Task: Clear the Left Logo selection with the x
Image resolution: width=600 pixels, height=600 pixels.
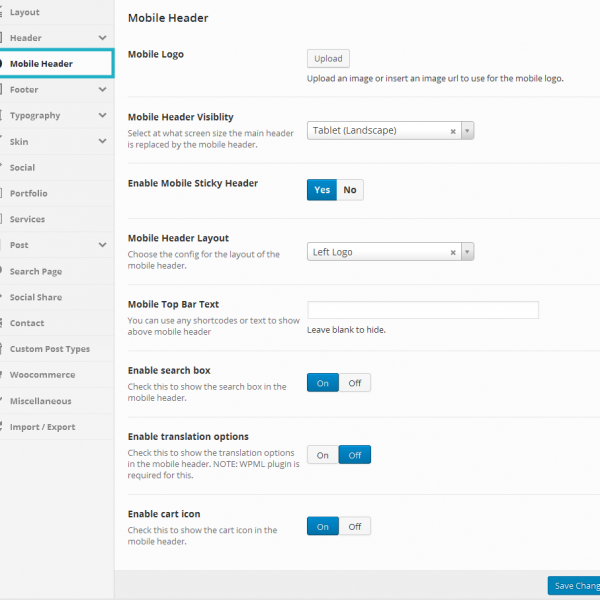Action: coord(453,252)
